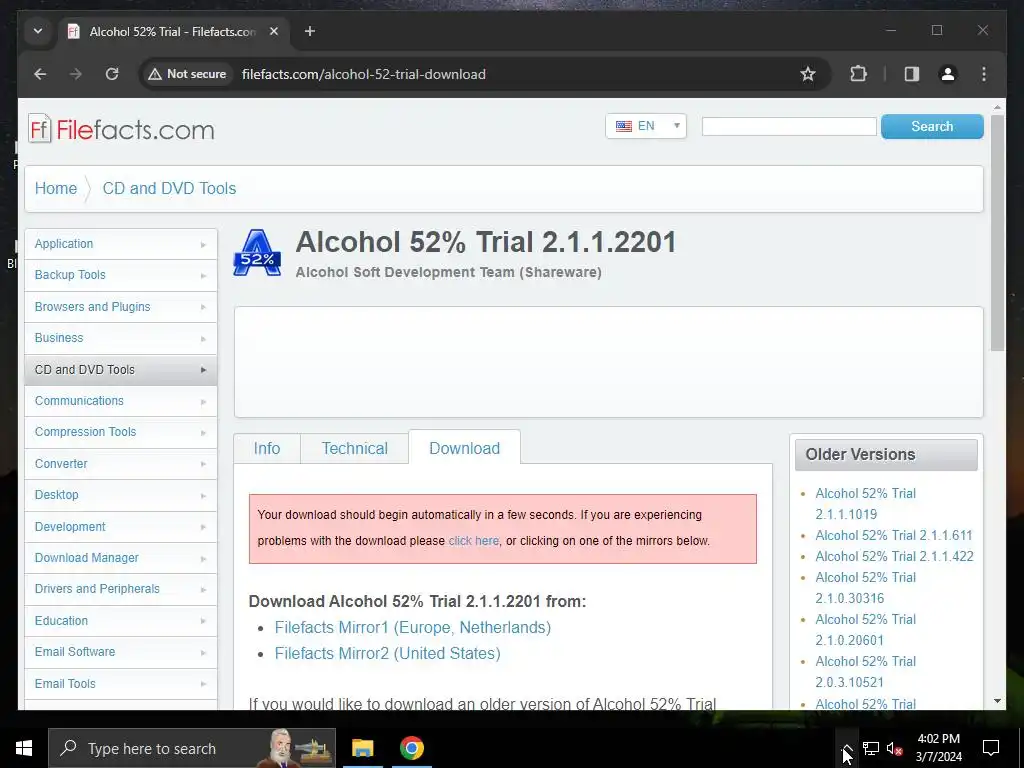The height and width of the screenshot is (768, 1024).
Task: Open File Explorer from the taskbar
Action: (x=362, y=748)
